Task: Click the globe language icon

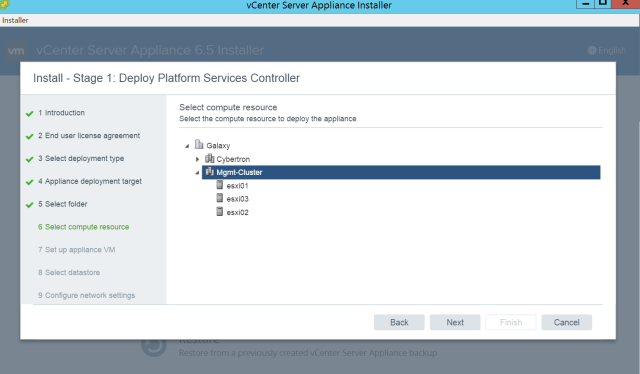Action: pos(592,50)
